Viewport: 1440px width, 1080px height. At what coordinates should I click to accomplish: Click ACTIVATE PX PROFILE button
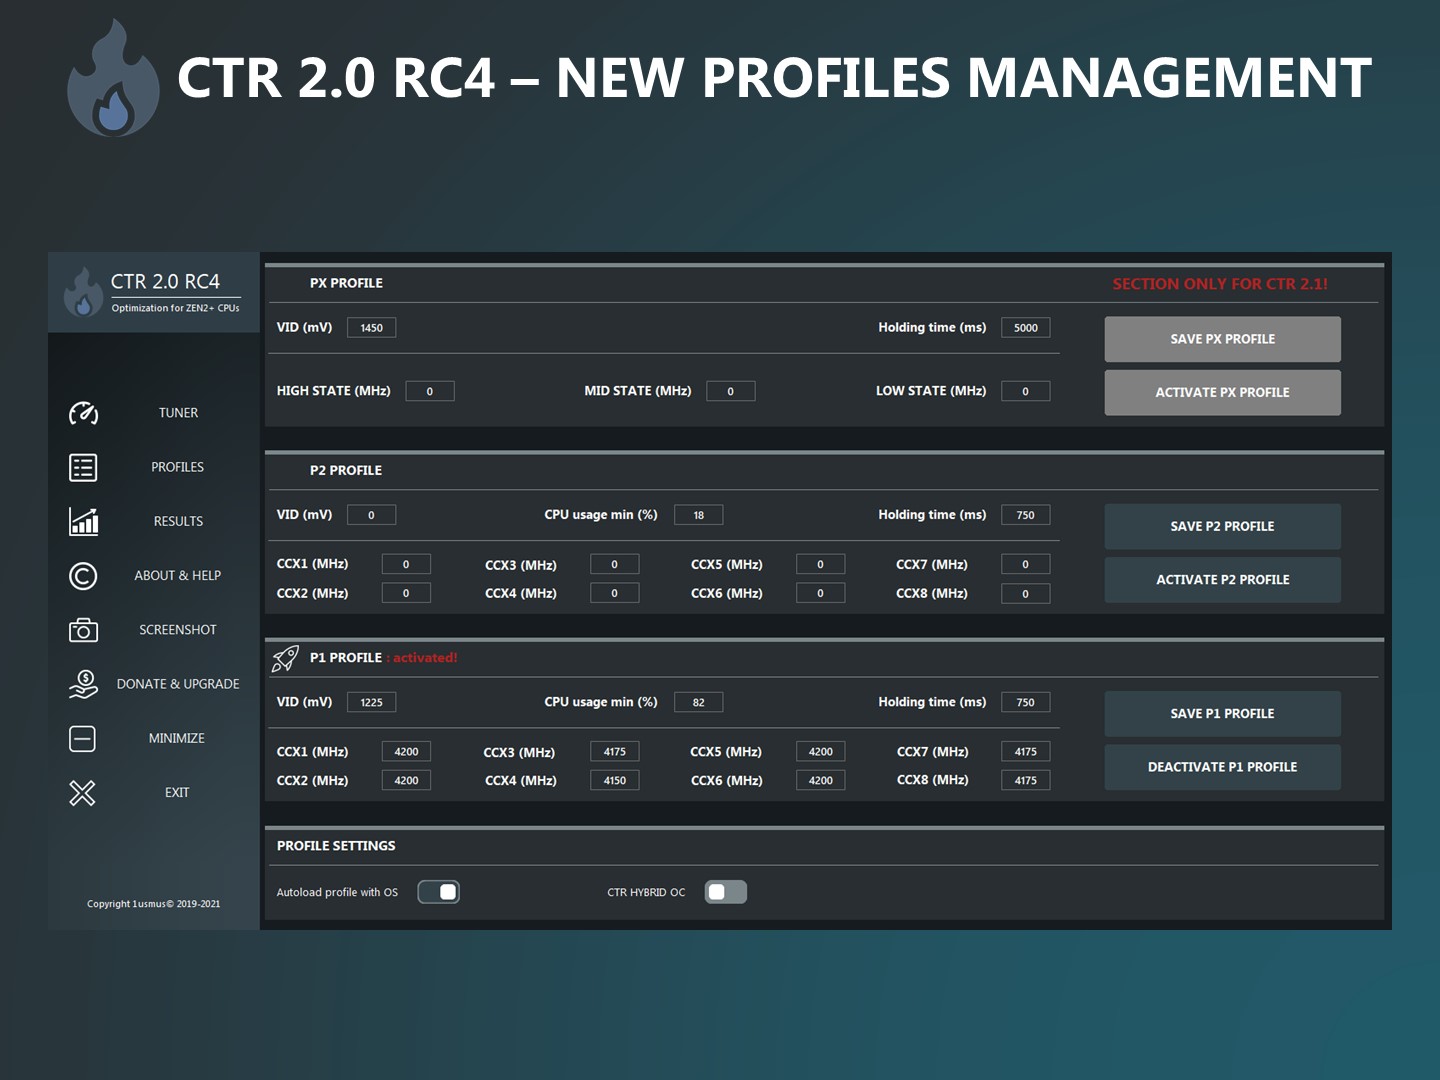point(1222,392)
